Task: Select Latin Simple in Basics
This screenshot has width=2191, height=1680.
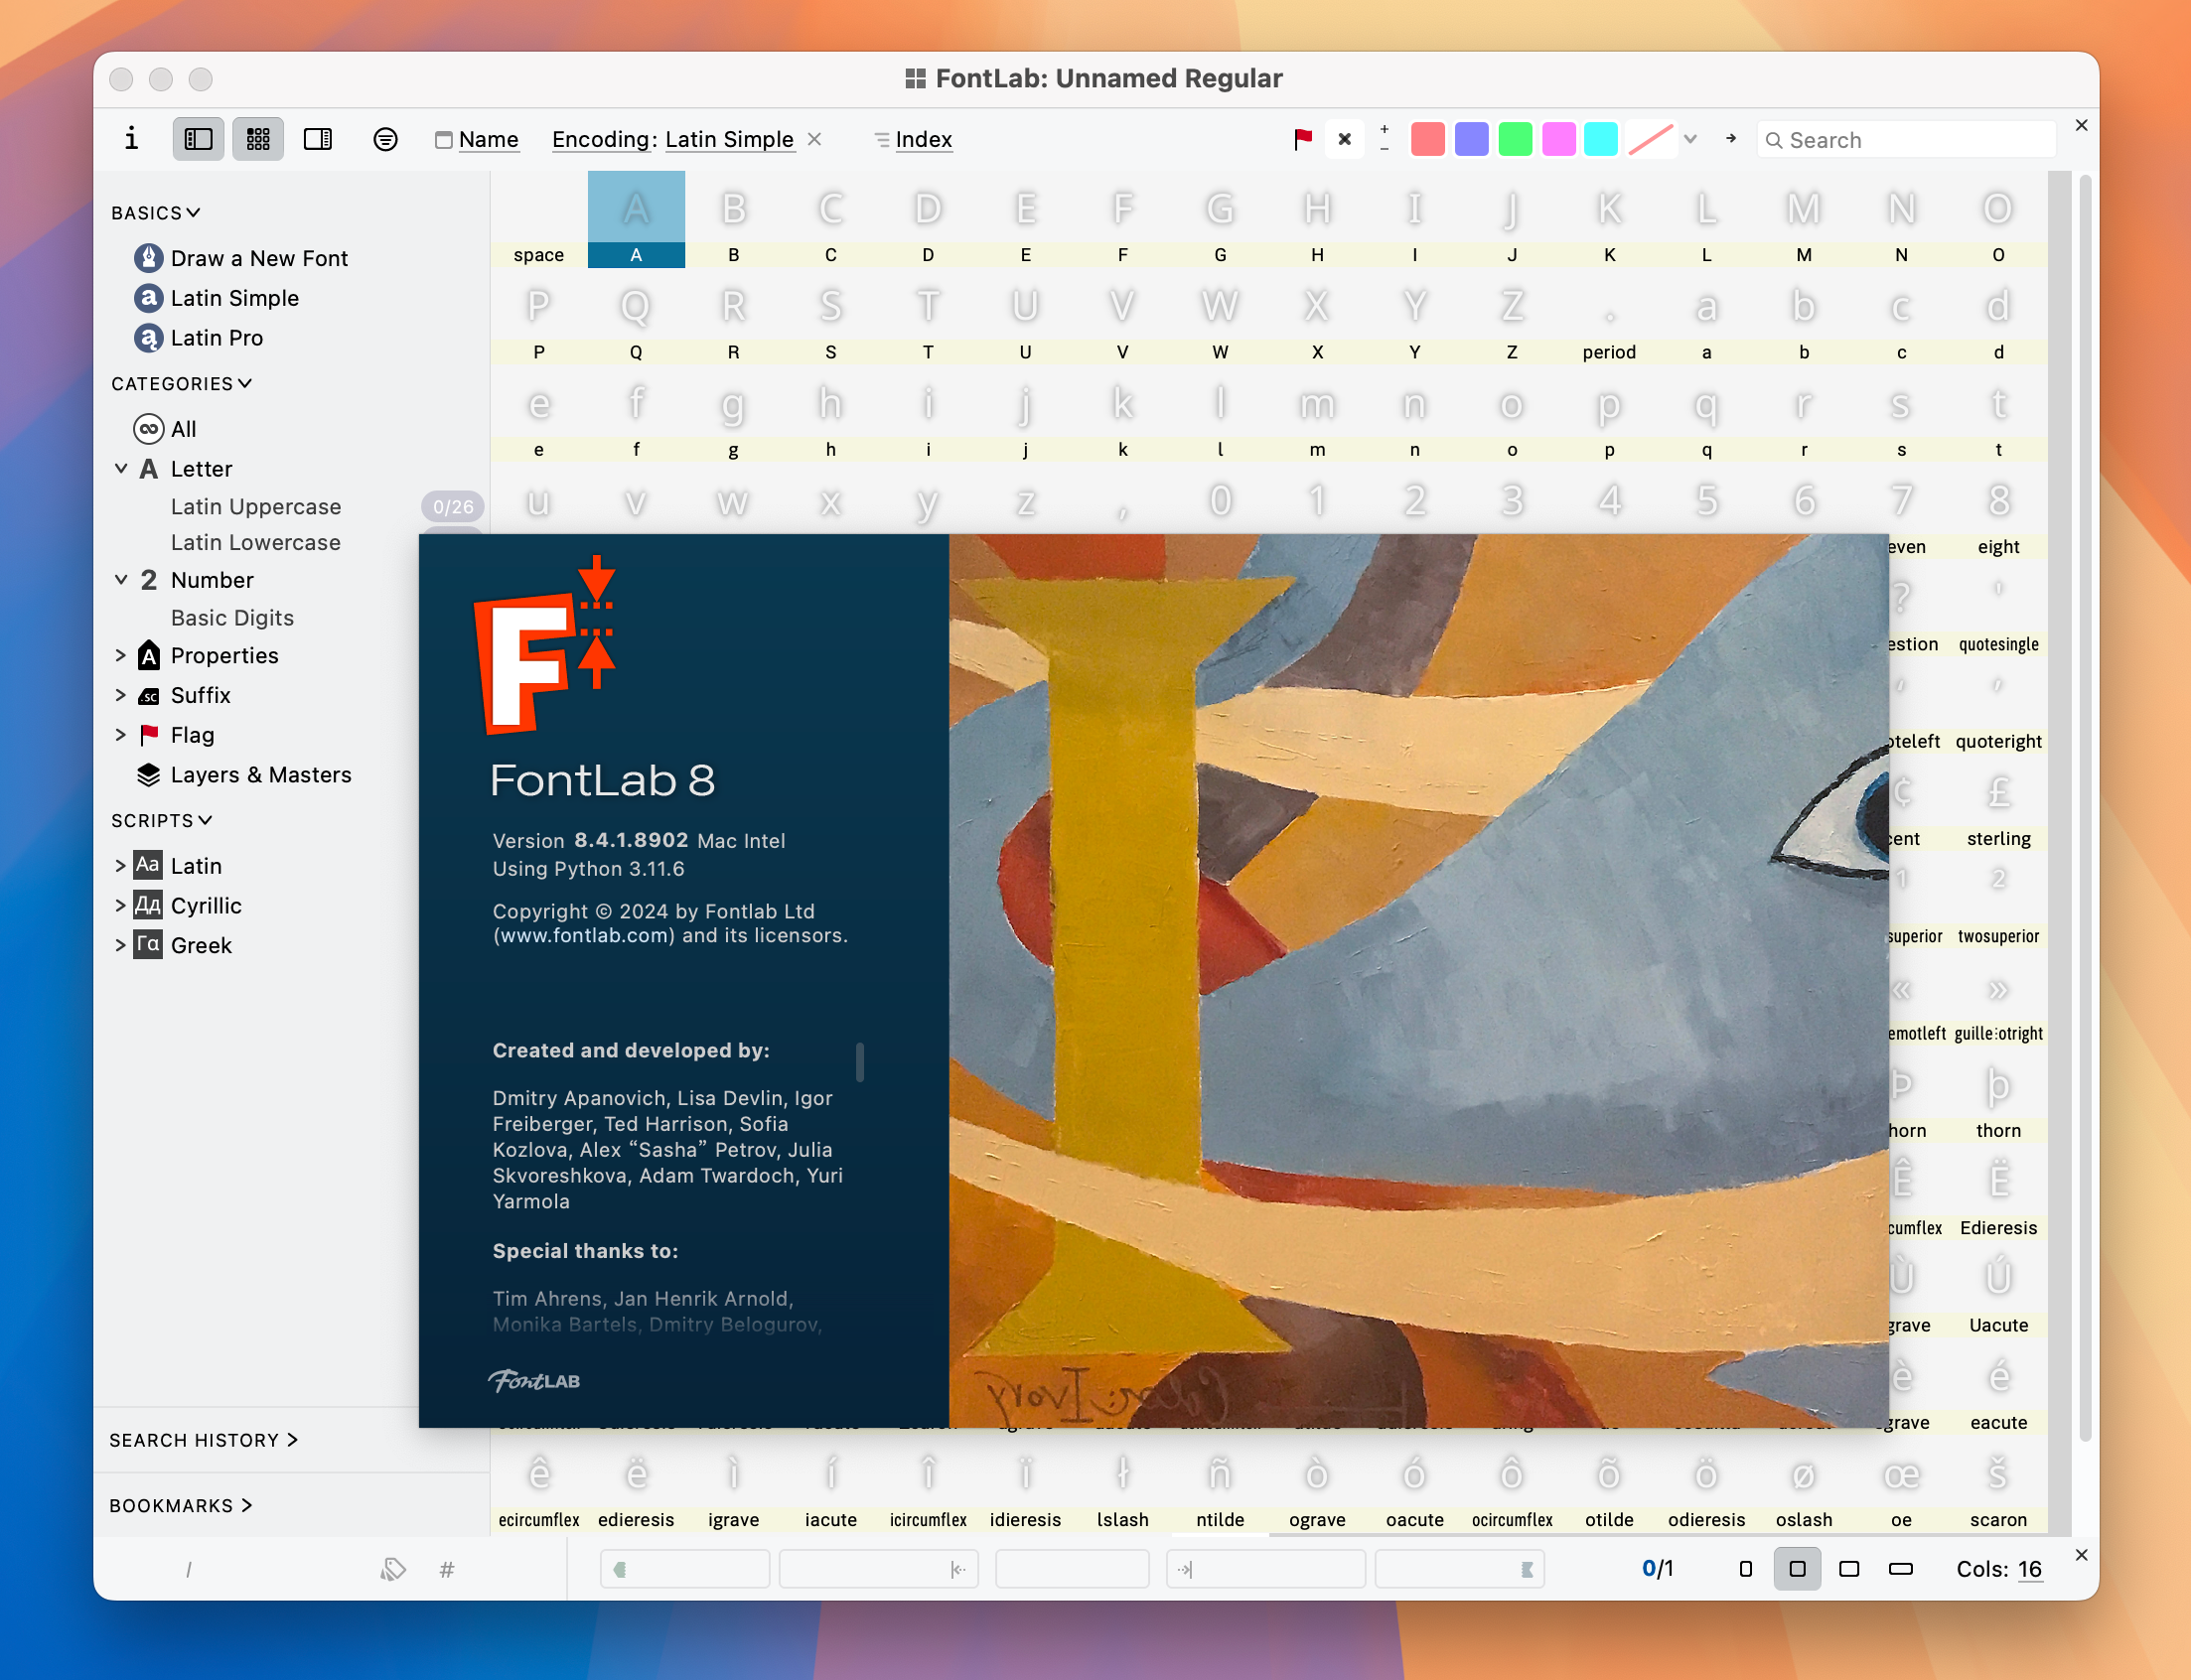Action: 216,298
